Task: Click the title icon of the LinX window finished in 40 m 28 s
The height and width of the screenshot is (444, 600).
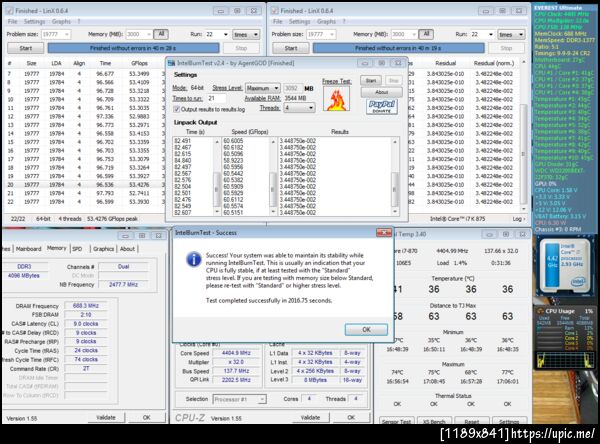Action: tap(9, 11)
